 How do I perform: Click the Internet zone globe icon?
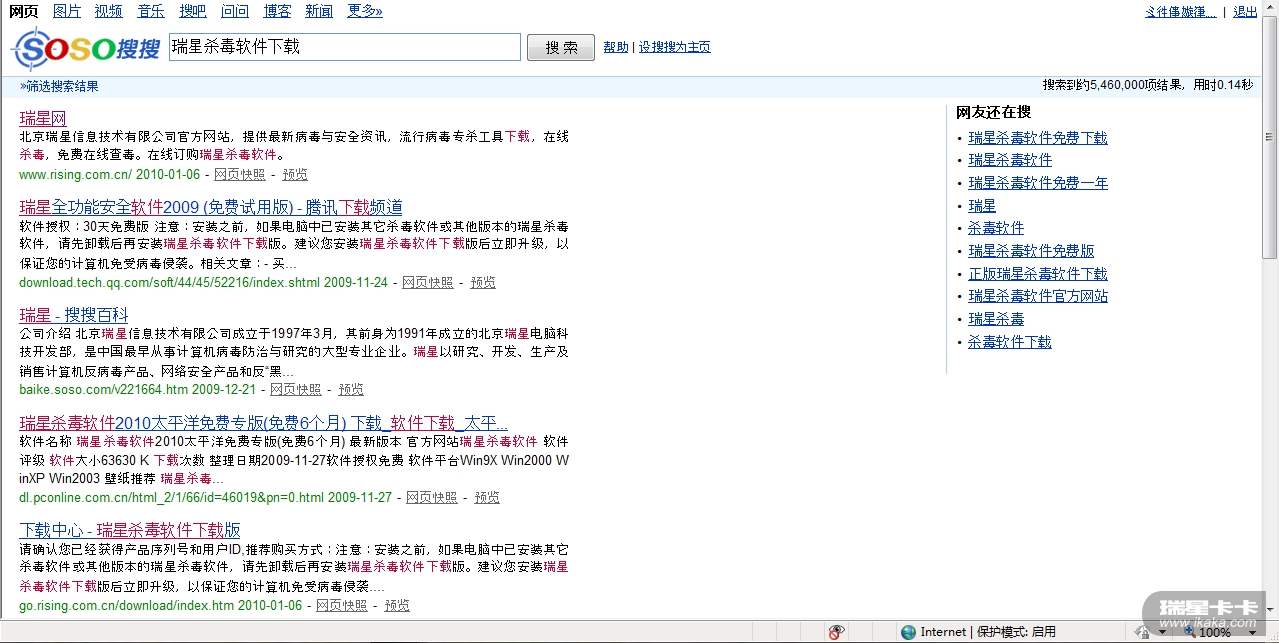[x=908, y=632]
